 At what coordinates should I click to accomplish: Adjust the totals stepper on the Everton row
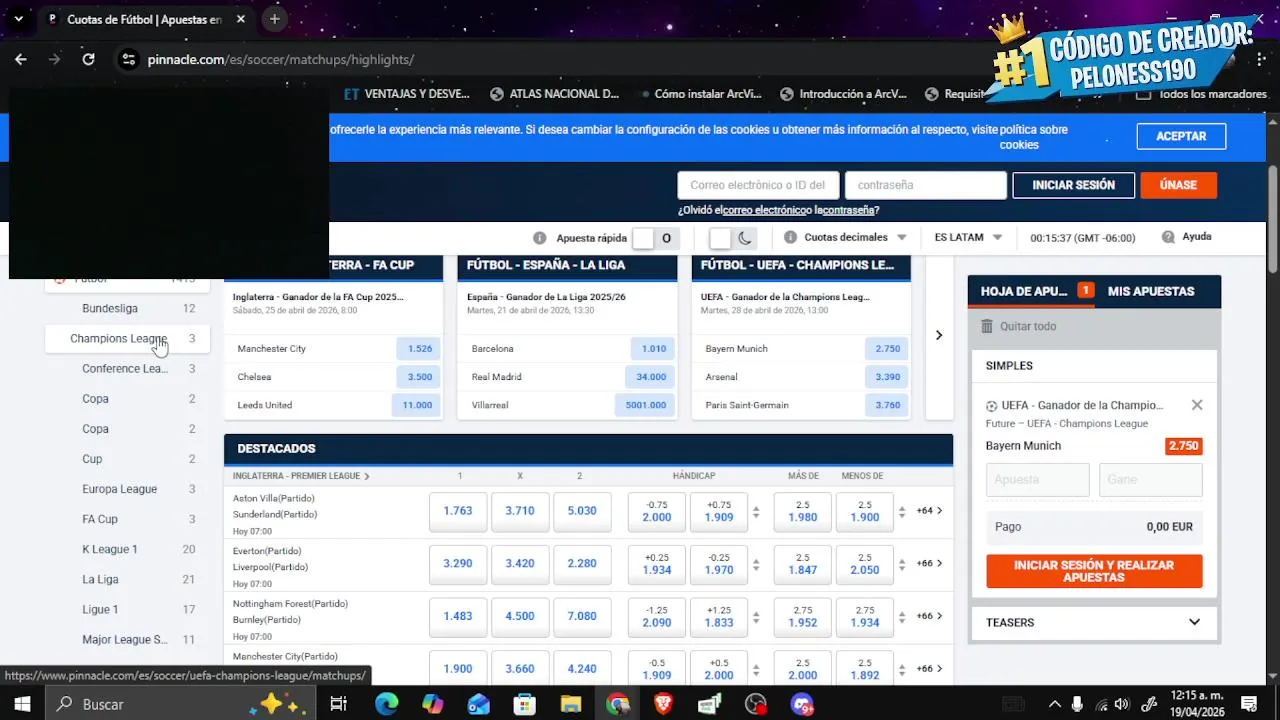tap(901, 564)
